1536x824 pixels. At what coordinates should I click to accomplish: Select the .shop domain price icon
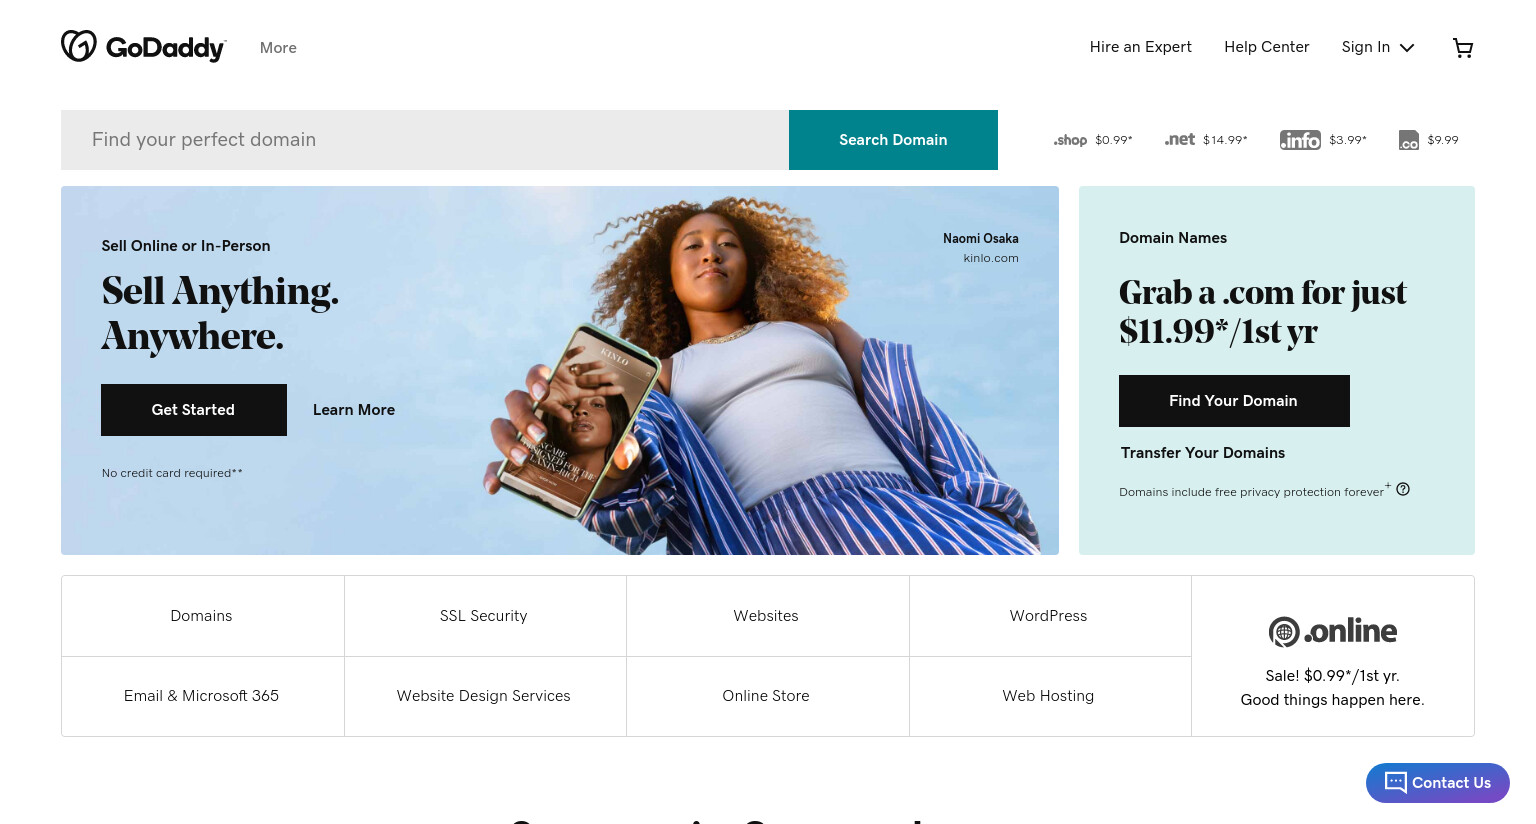(1070, 140)
